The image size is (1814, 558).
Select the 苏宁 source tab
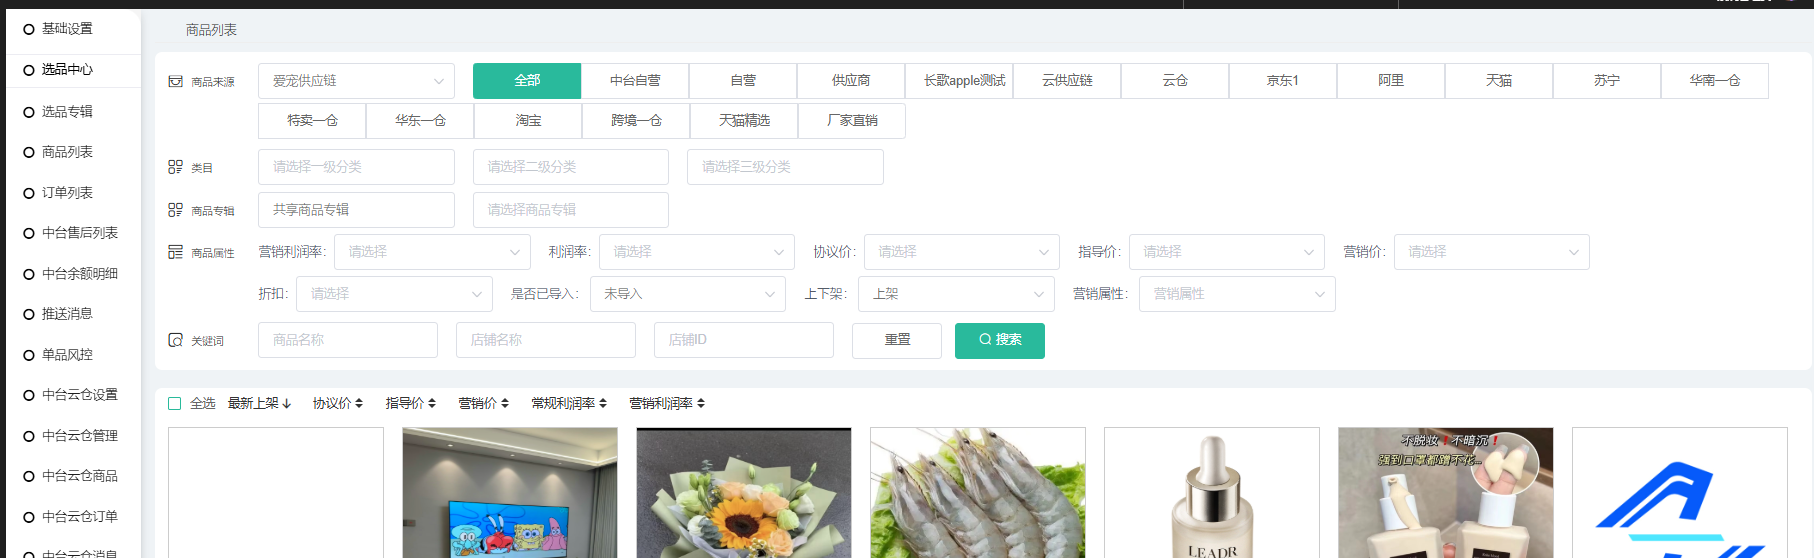(x=1607, y=81)
